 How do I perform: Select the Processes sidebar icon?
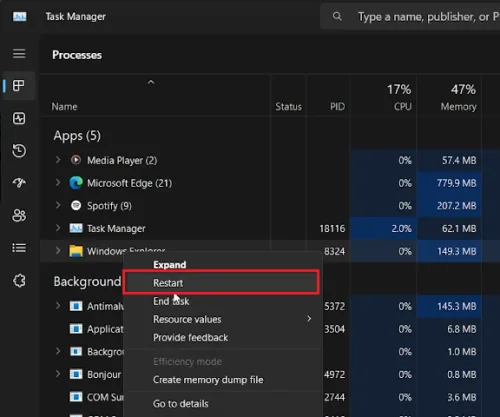pos(19,86)
